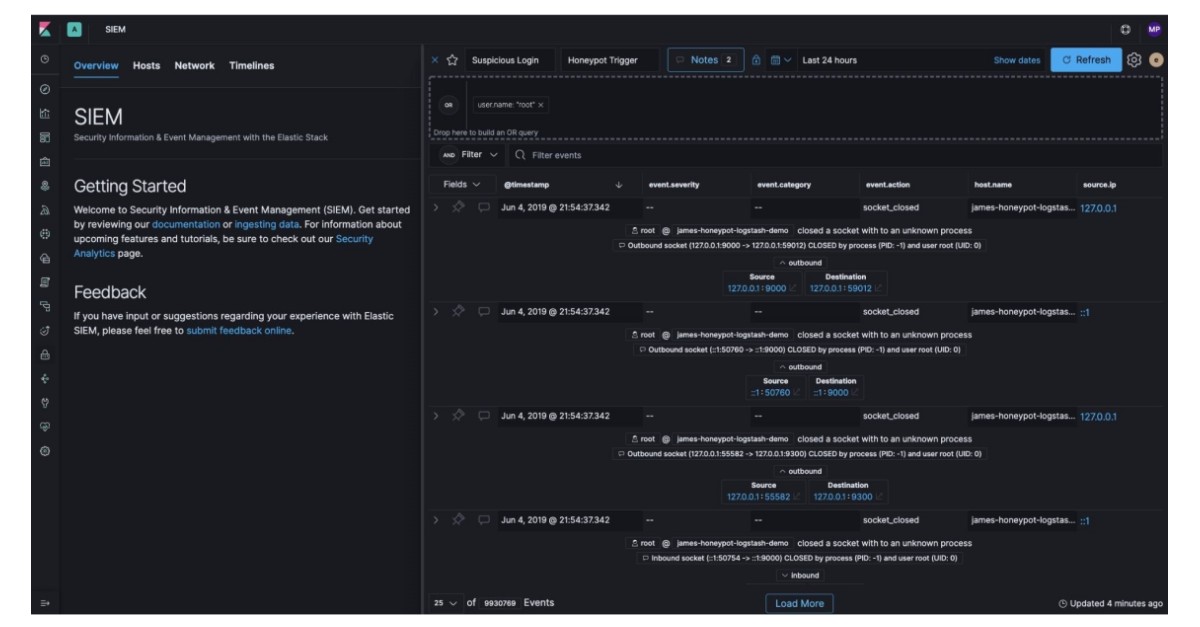Pin the first socket_closed event

(x=457, y=207)
